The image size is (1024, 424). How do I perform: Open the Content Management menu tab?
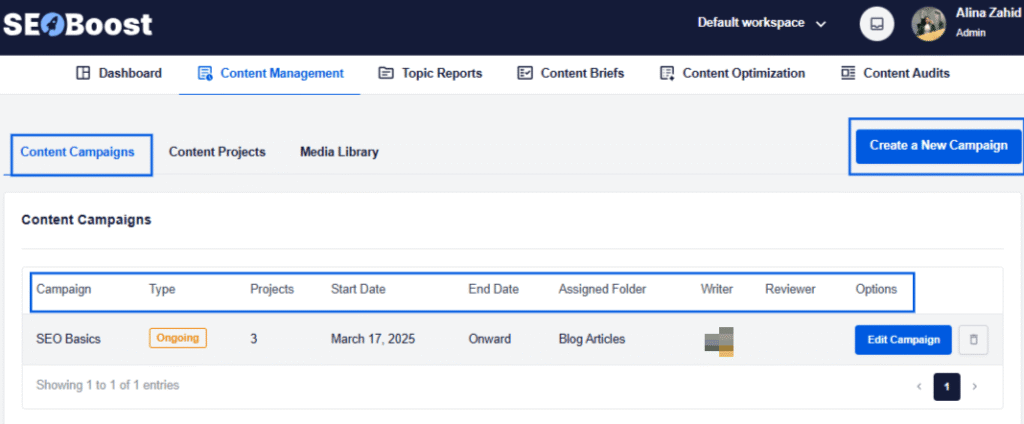270,73
